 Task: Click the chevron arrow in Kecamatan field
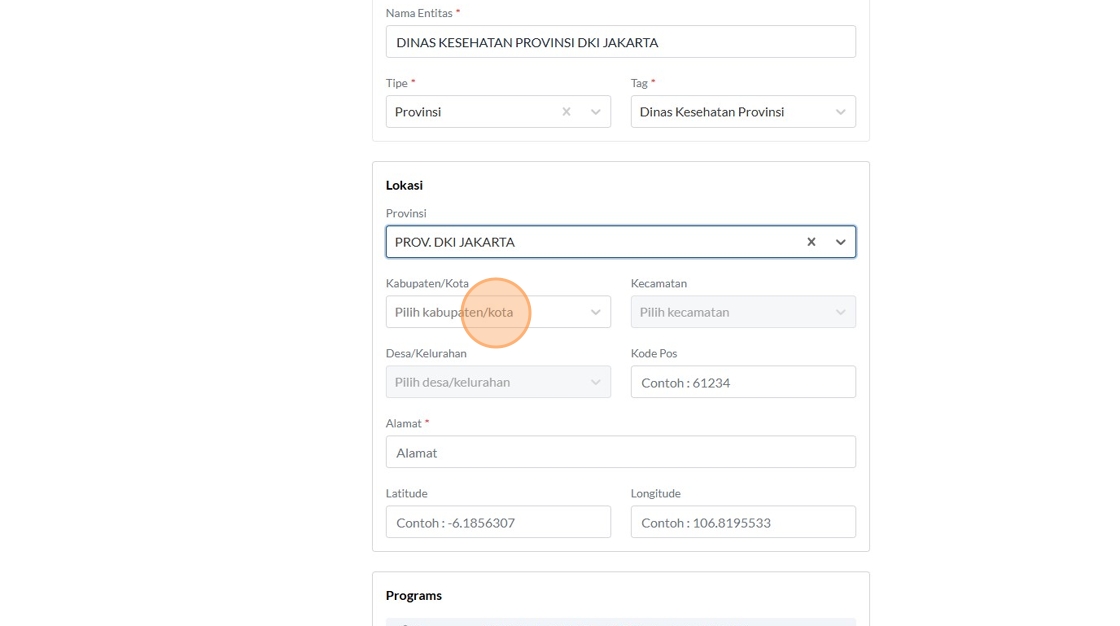click(840, 312)
